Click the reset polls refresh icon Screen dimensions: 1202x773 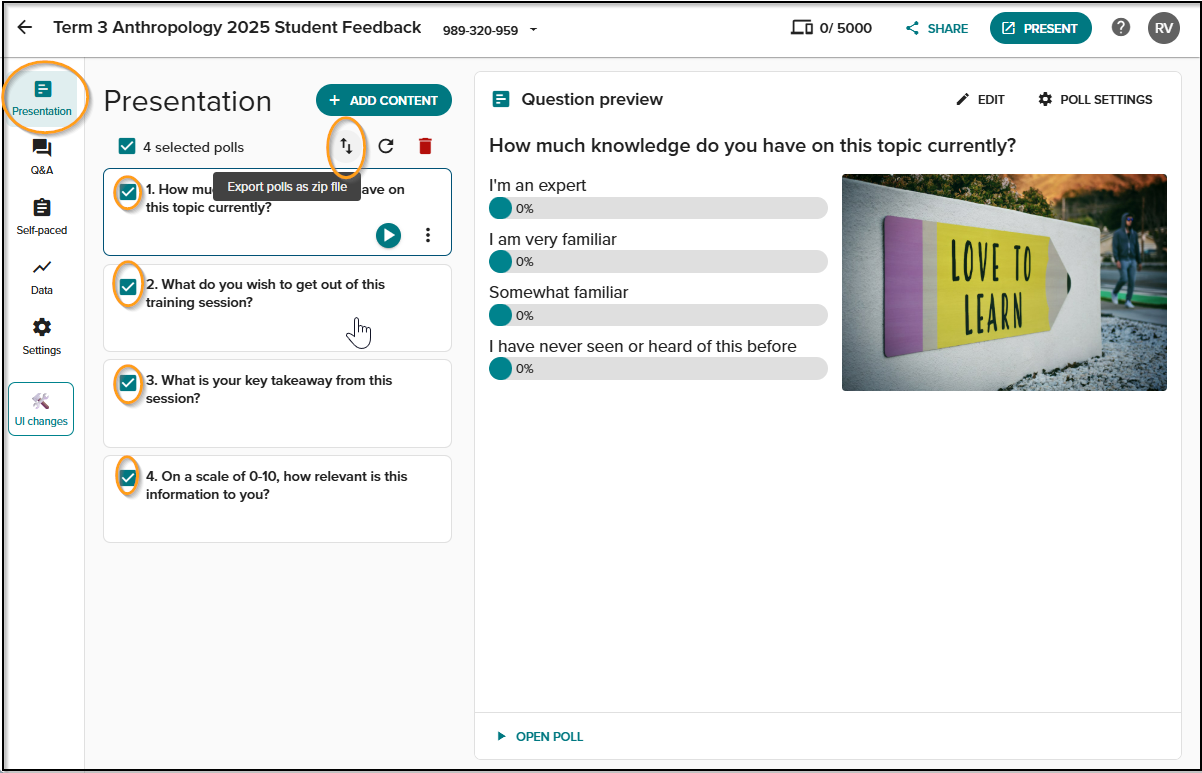click(386, 146)
